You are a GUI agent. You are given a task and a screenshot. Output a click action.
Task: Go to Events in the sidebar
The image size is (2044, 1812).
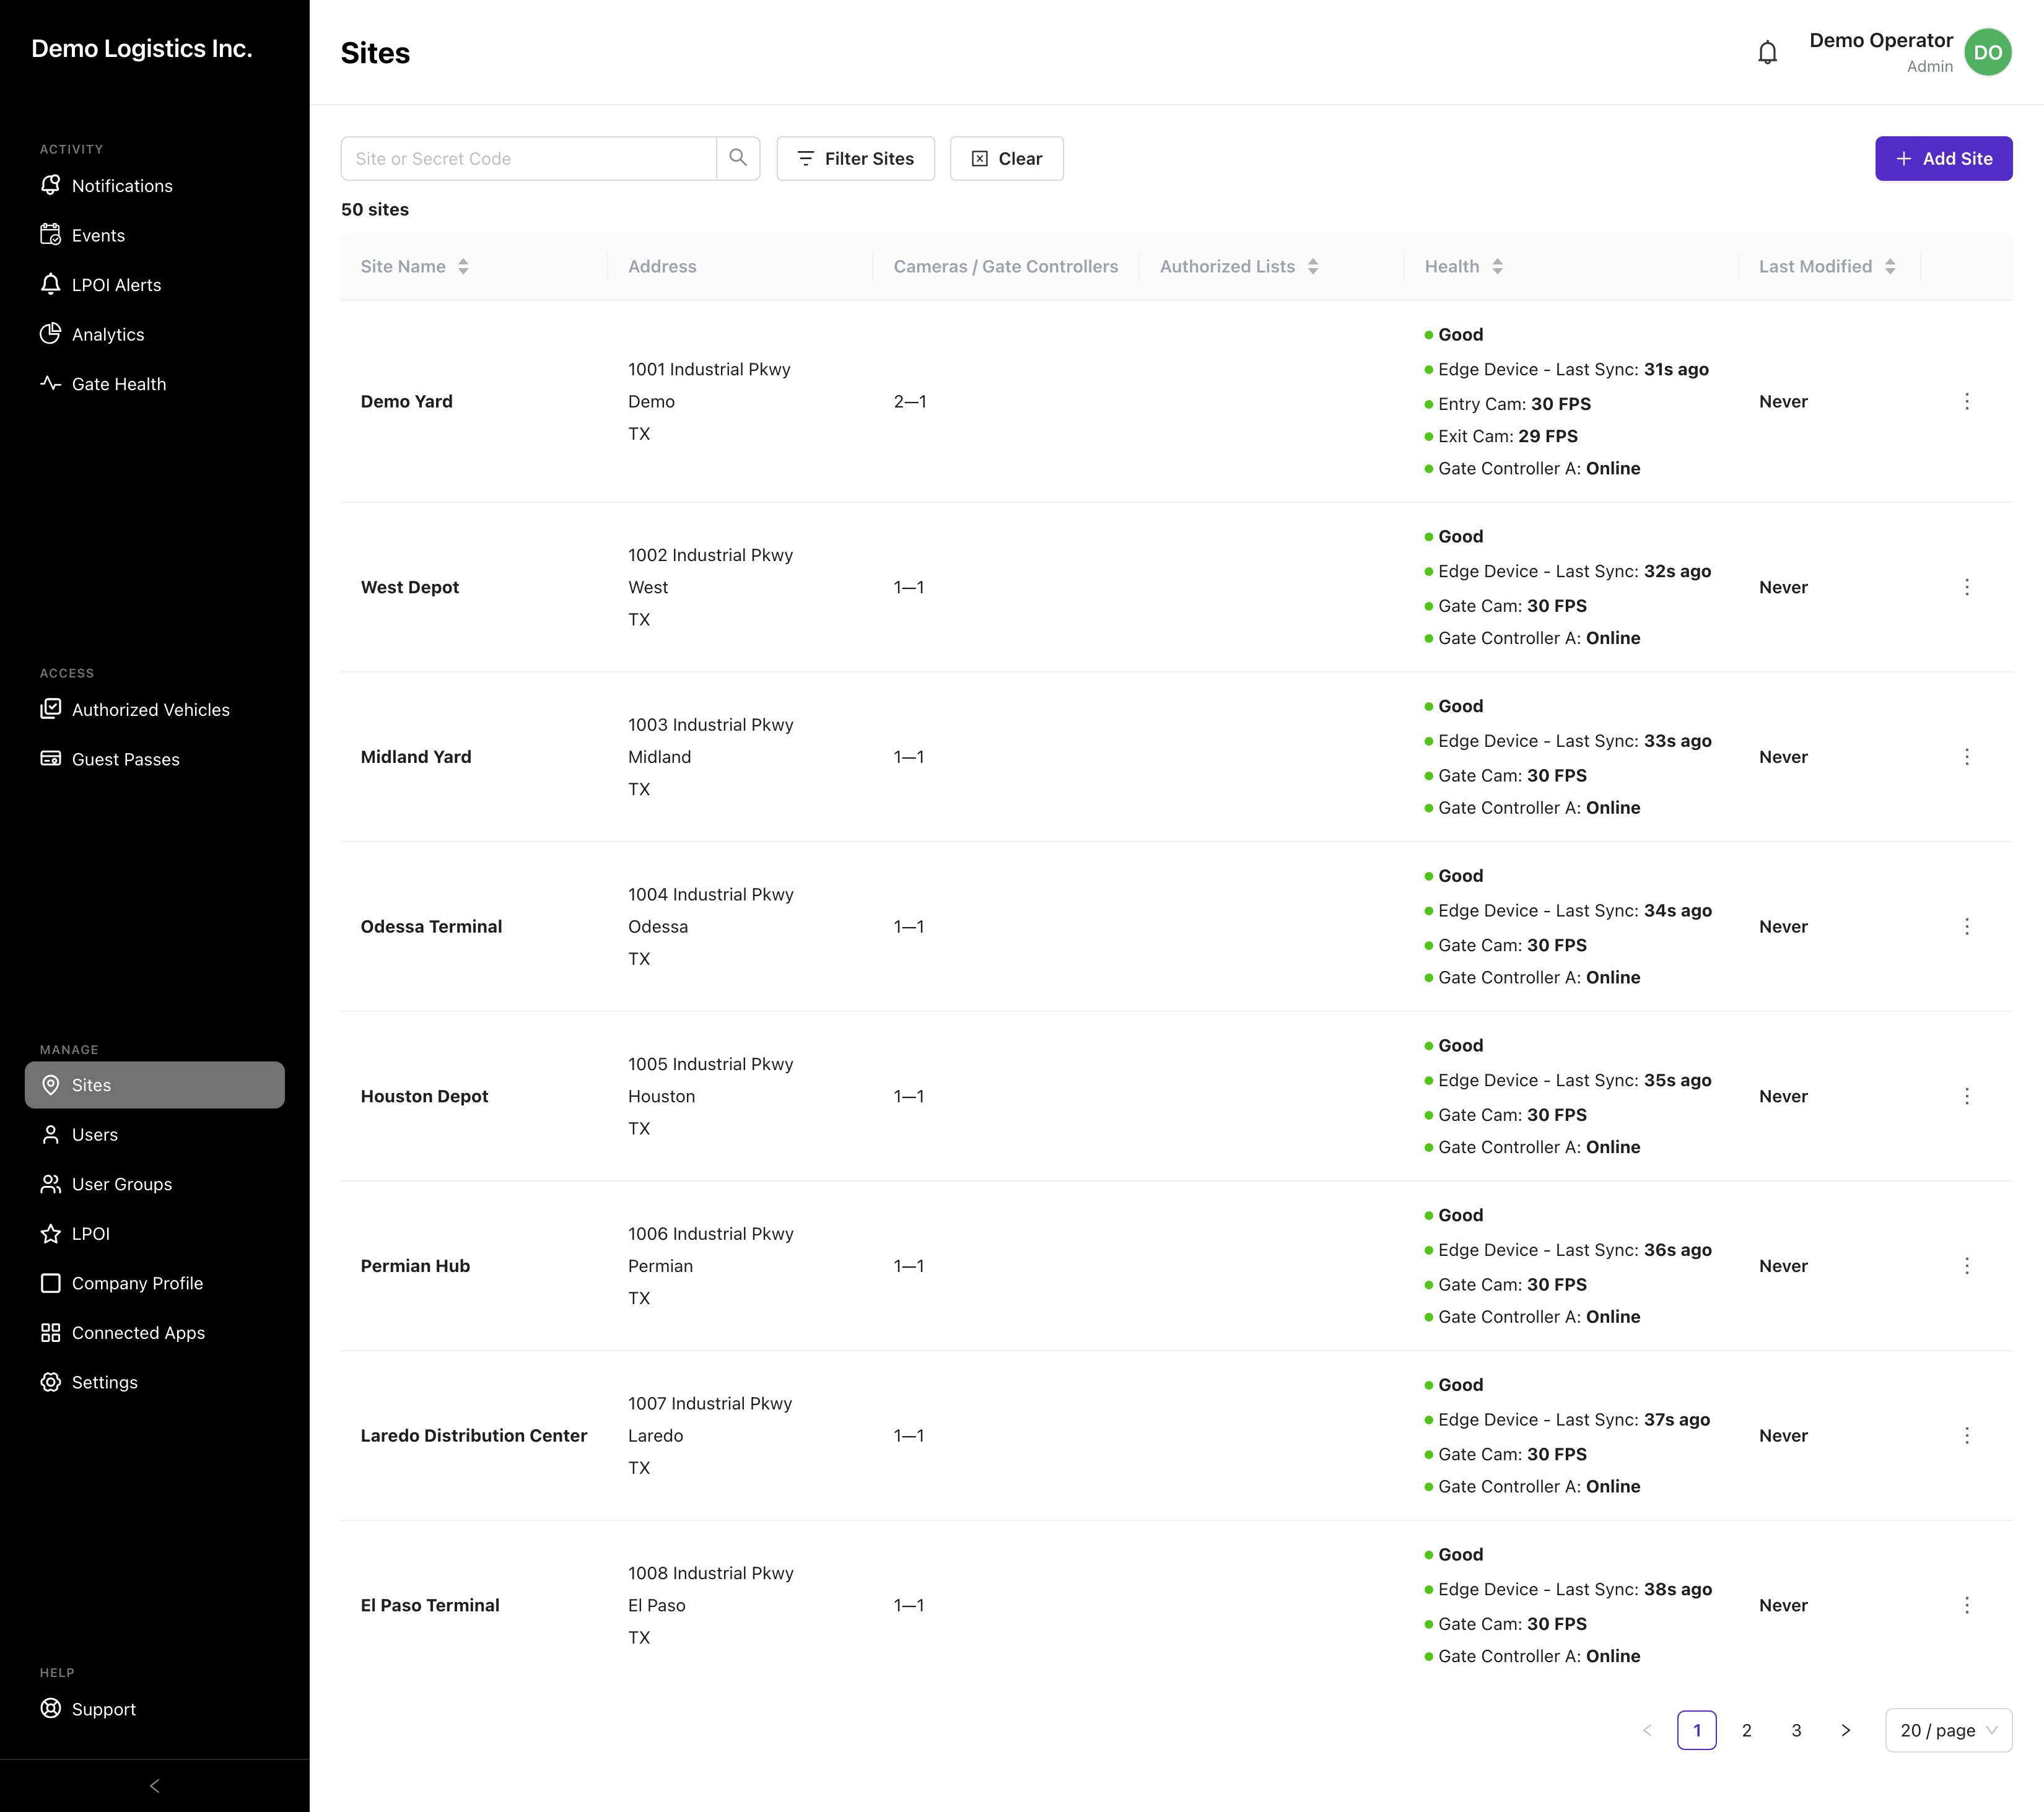(155, 235)
